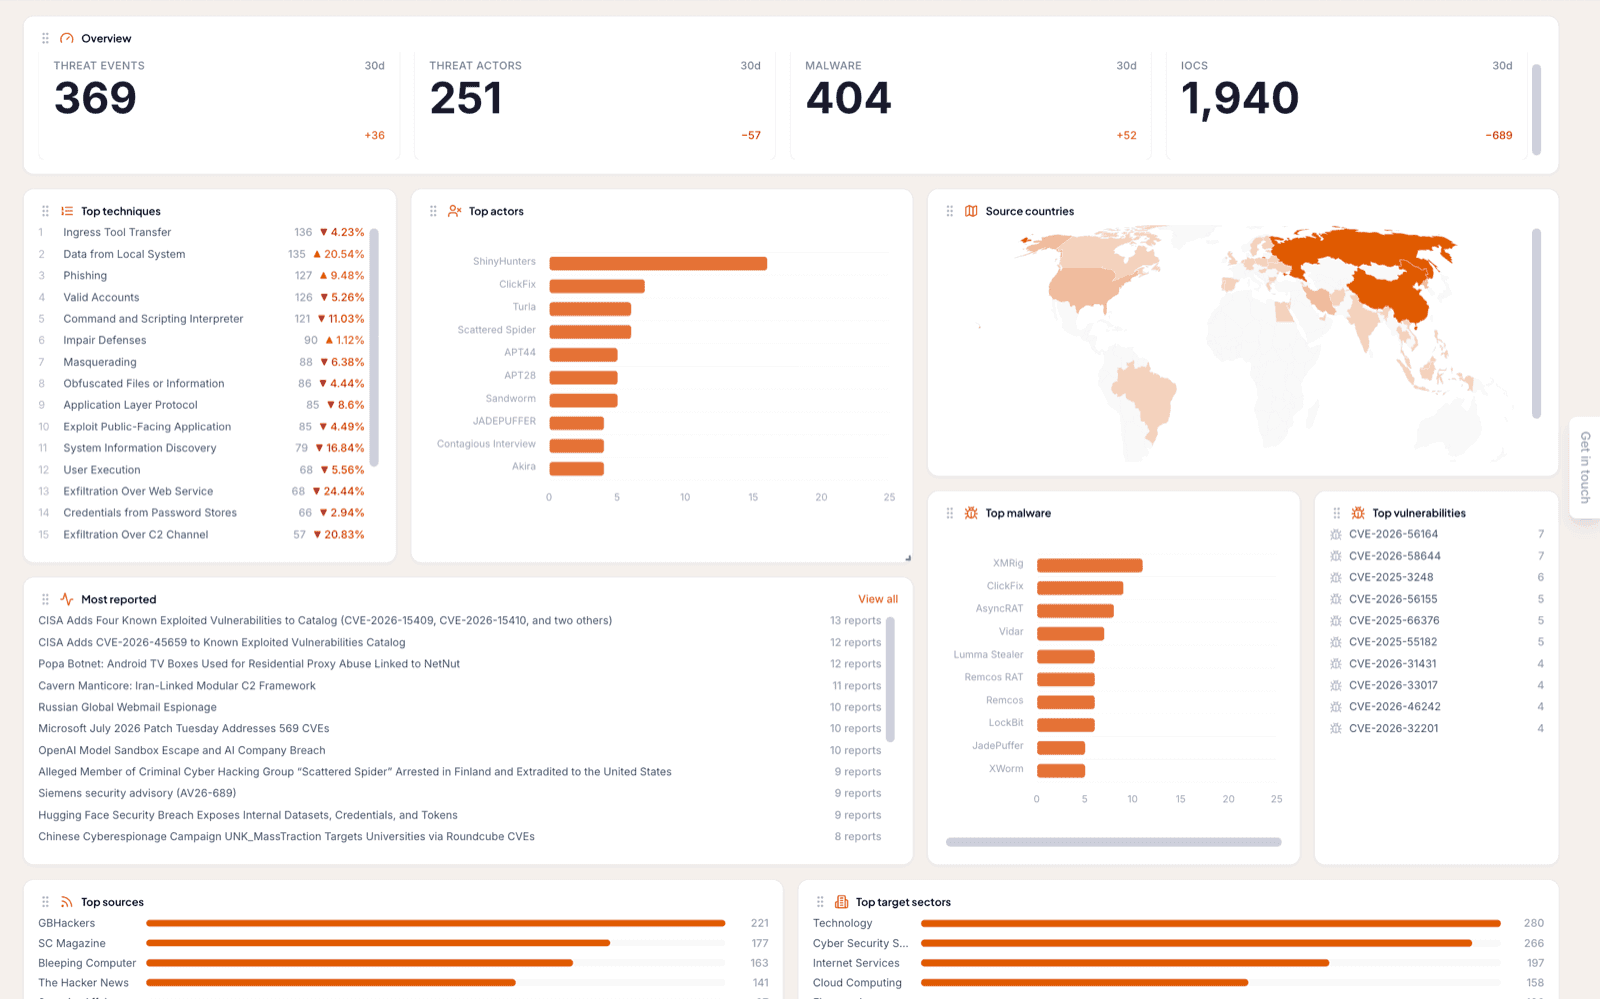Click the Top vulnerabilities bug icon

[x=1358, y=513]
